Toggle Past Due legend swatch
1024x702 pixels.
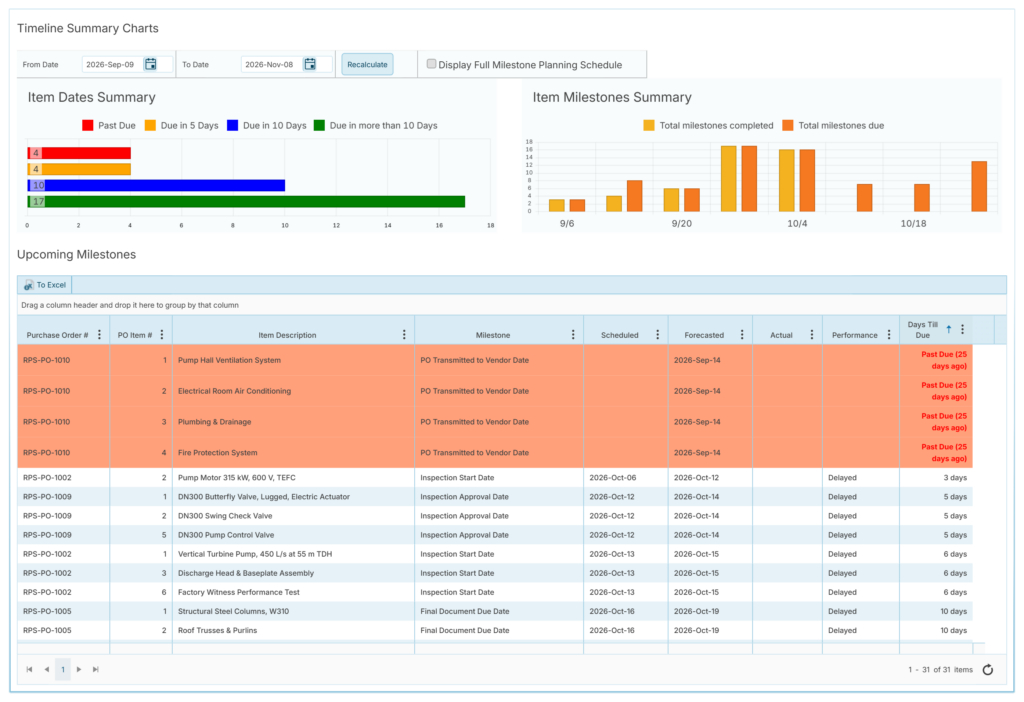88,125
